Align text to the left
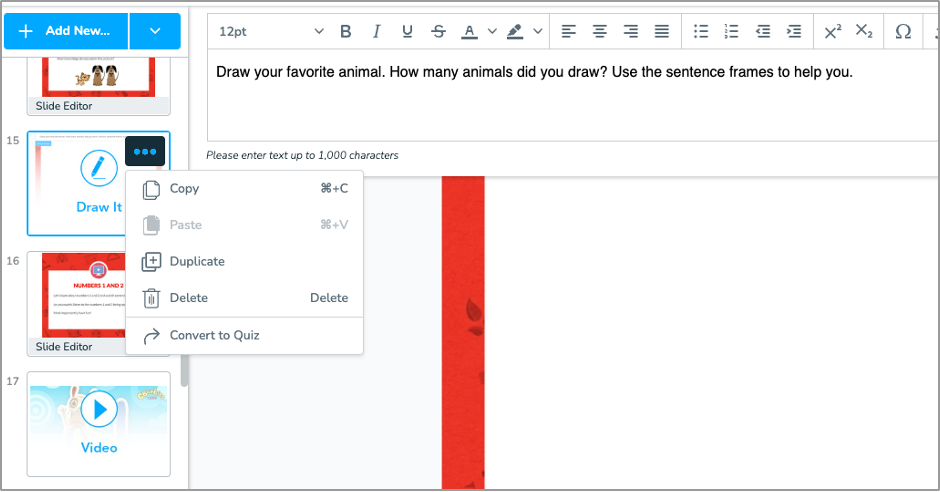 pyautogui.click(x=569, y=32)
